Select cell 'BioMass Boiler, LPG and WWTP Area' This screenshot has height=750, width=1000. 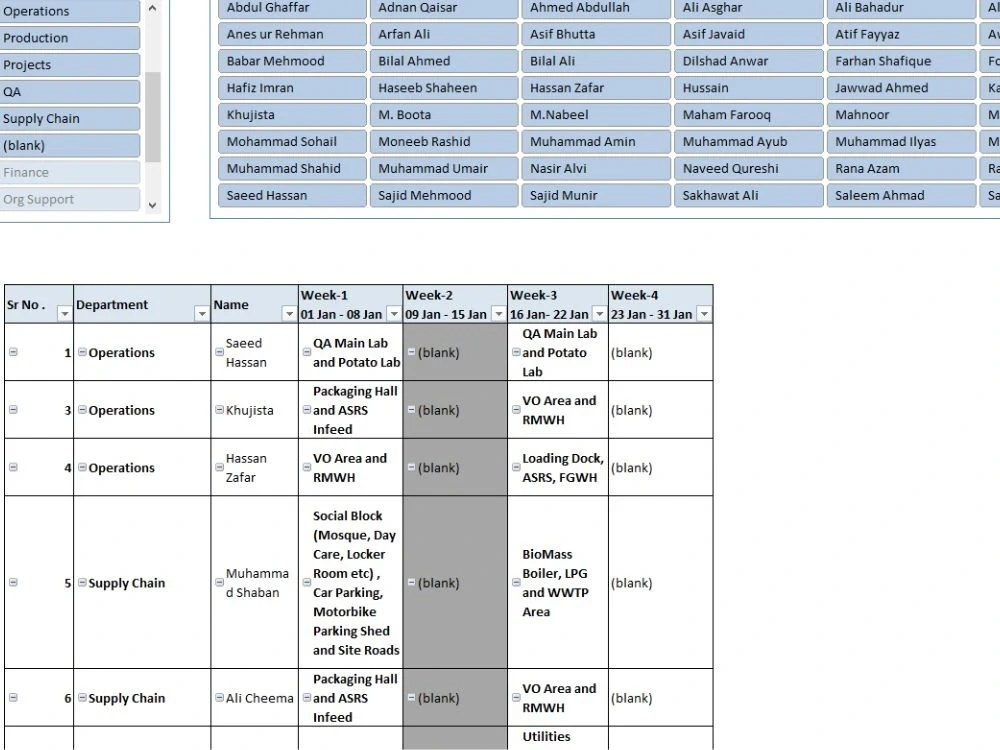click(x=558, y=582)
